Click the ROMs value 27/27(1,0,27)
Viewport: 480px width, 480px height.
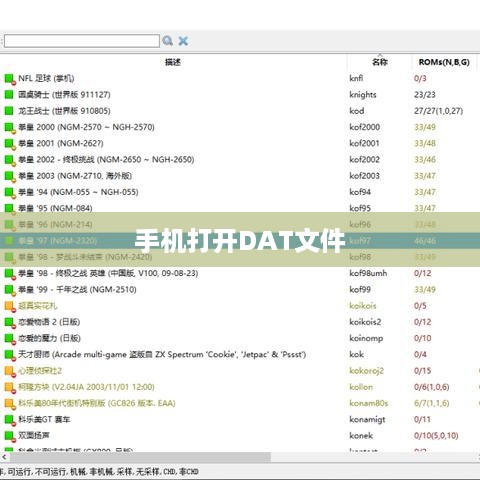(x=439, y=111)
